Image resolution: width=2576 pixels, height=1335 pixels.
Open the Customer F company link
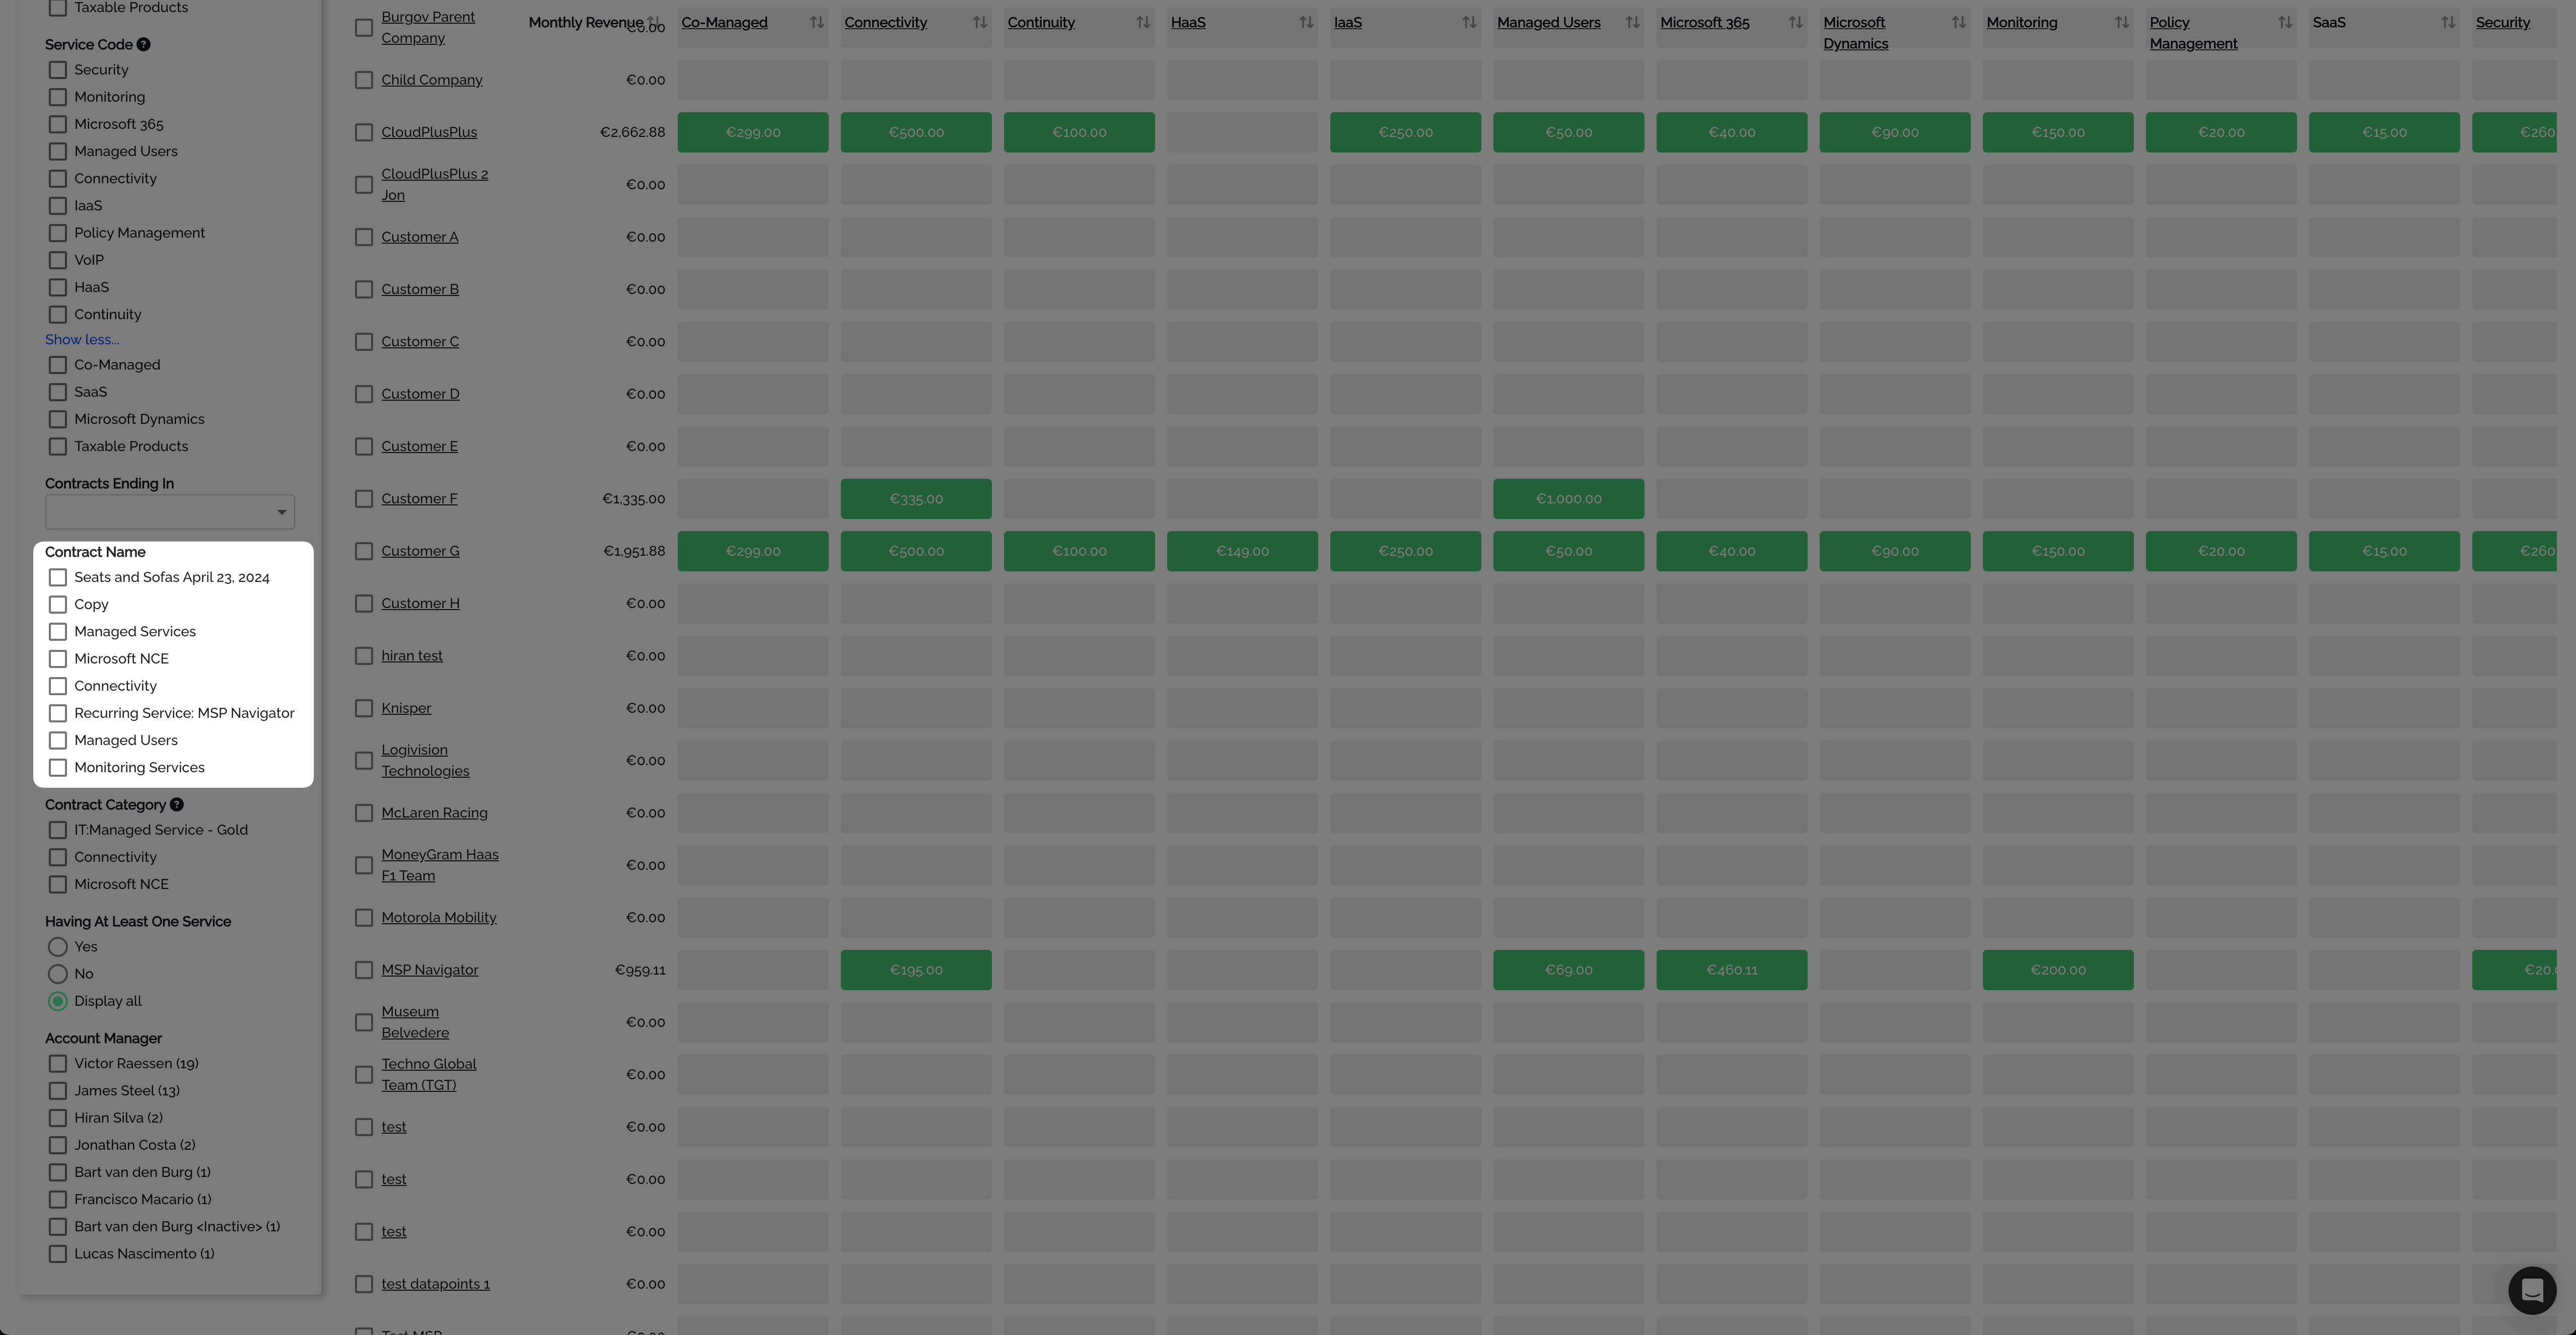tap(419, 498)
